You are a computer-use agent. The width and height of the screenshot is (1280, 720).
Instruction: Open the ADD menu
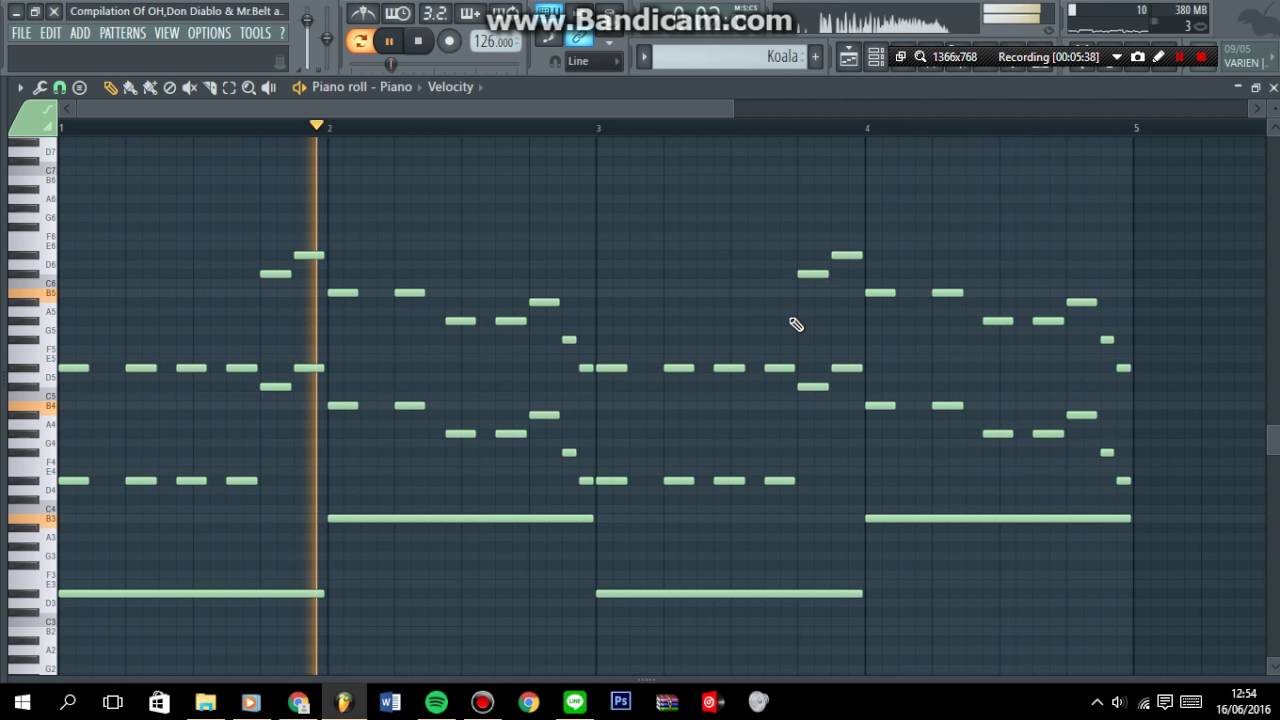click(x=80, y=33)
